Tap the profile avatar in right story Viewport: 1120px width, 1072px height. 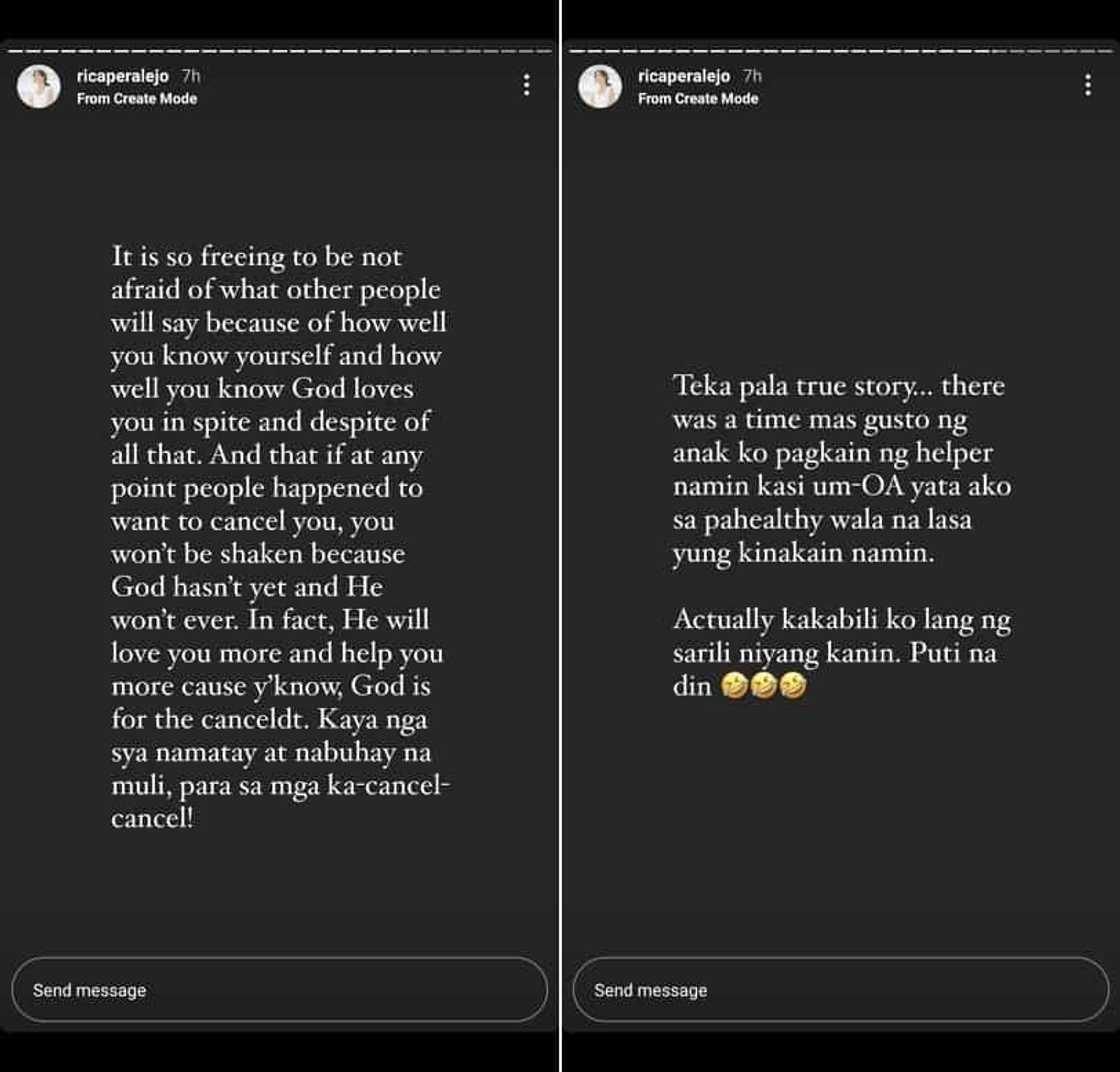[599, 87]
